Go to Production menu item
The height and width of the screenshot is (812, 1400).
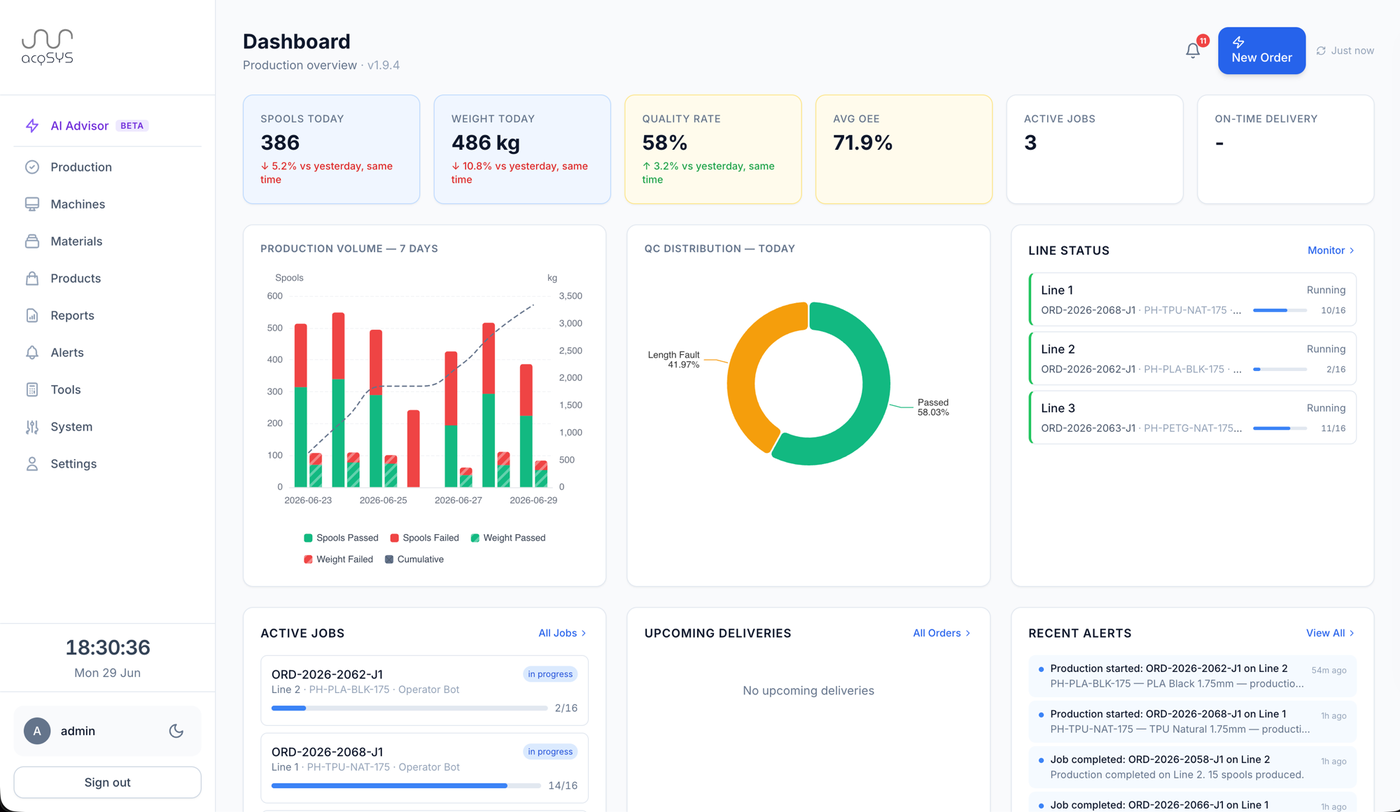(x=108, y=167)
